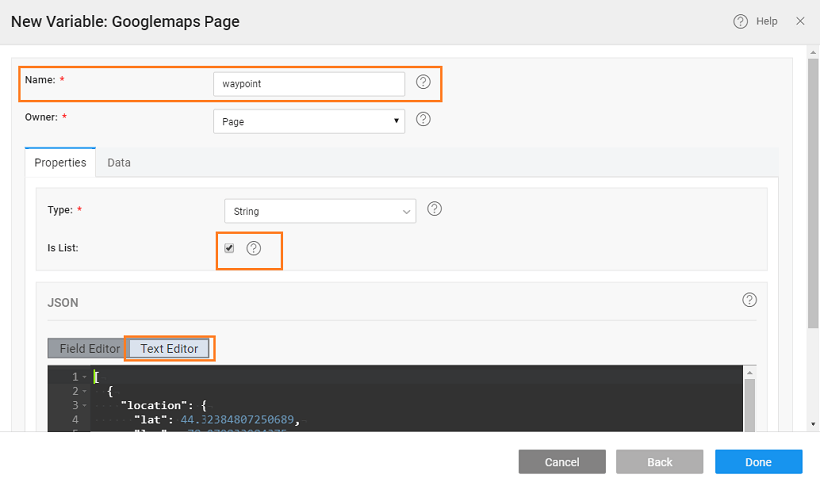
Task: Click the Name input field containing waypoint
Action: point(309,84)
